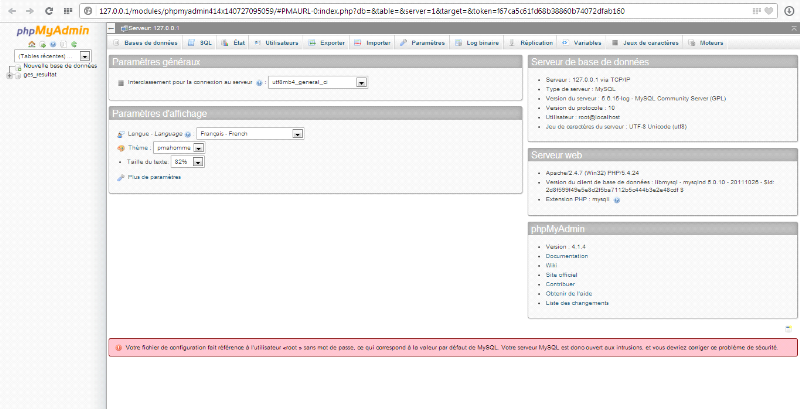Click the ges_resultat database icon
Screen dimensions: 800x409
(18, 75)
